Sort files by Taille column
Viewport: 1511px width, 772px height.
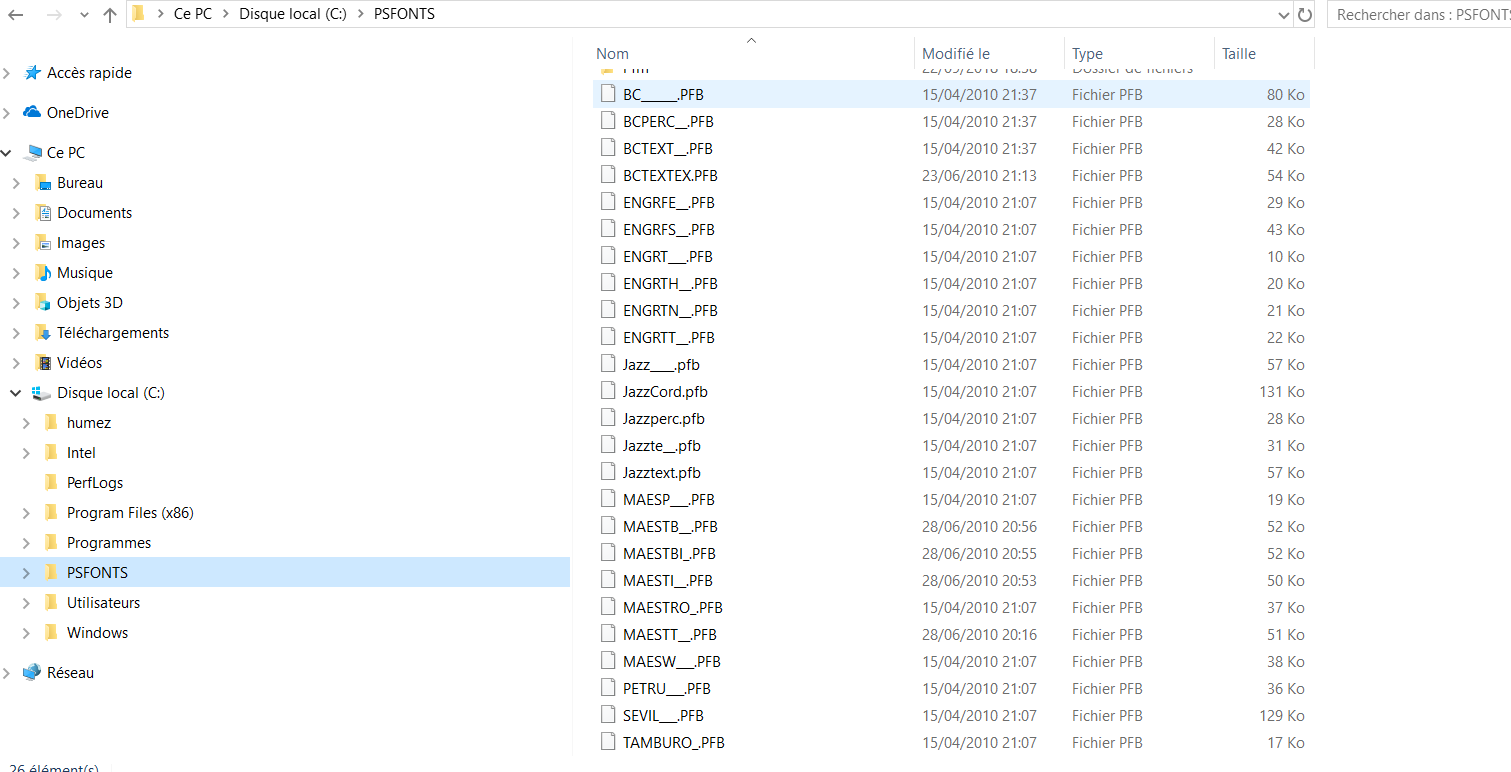1238,54
